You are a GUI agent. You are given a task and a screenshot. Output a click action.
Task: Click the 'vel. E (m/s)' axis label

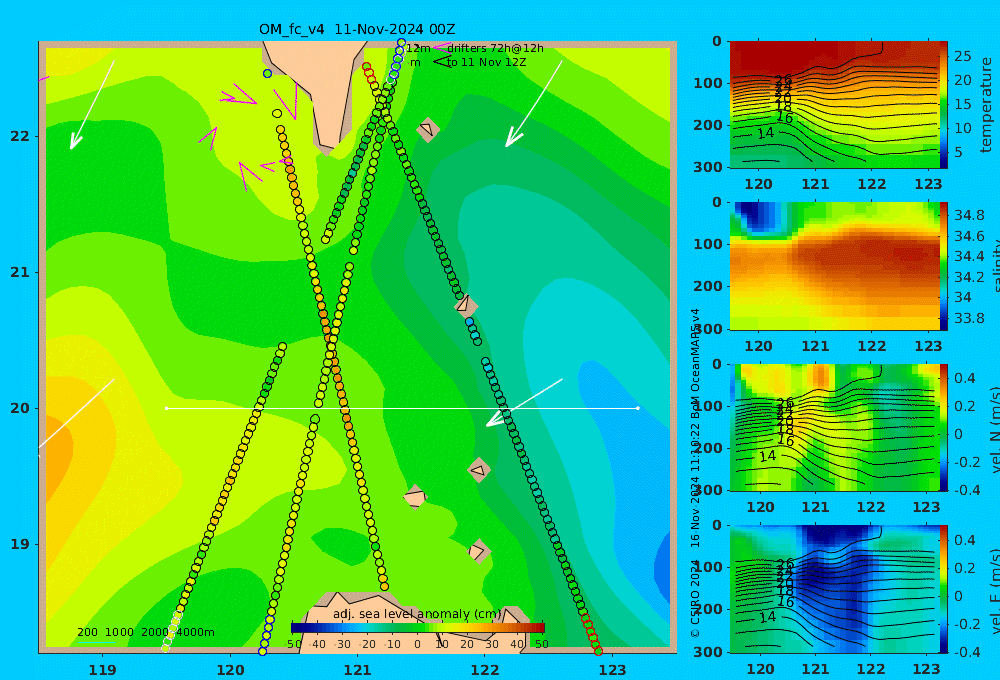click(994, 591)
